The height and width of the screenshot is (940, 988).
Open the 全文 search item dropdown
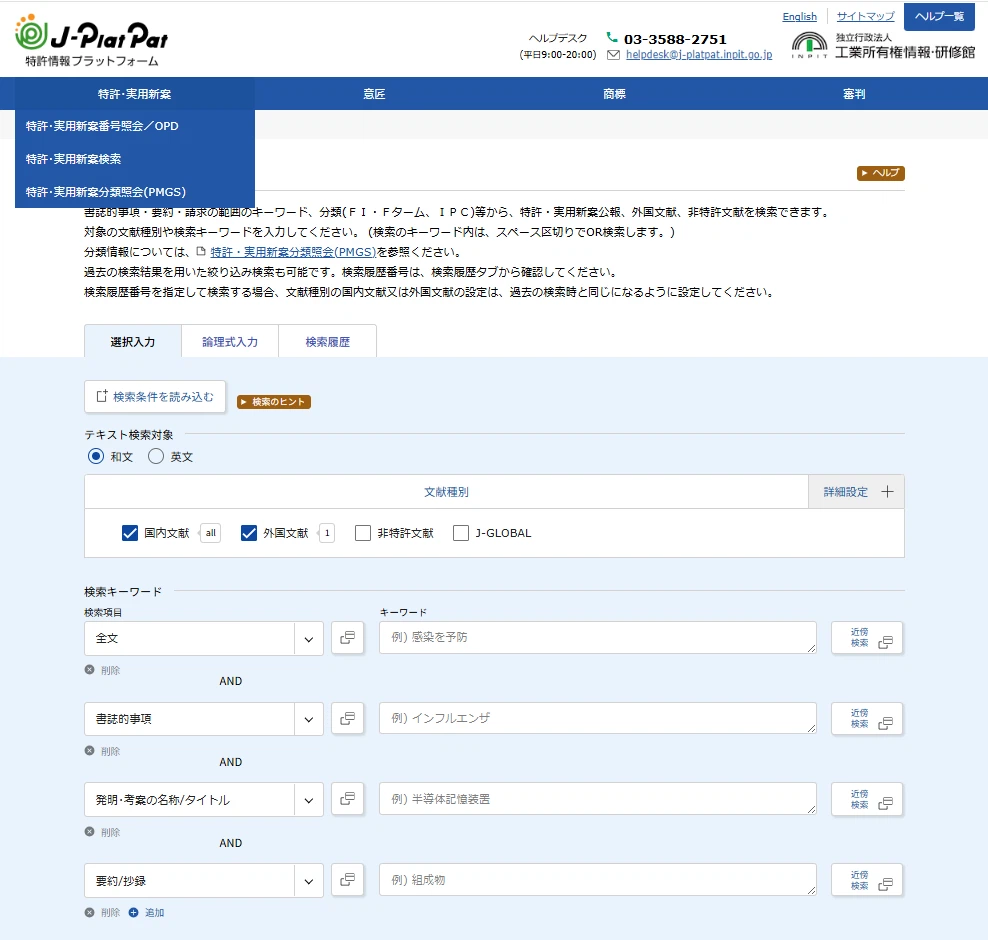click(309, 638)
